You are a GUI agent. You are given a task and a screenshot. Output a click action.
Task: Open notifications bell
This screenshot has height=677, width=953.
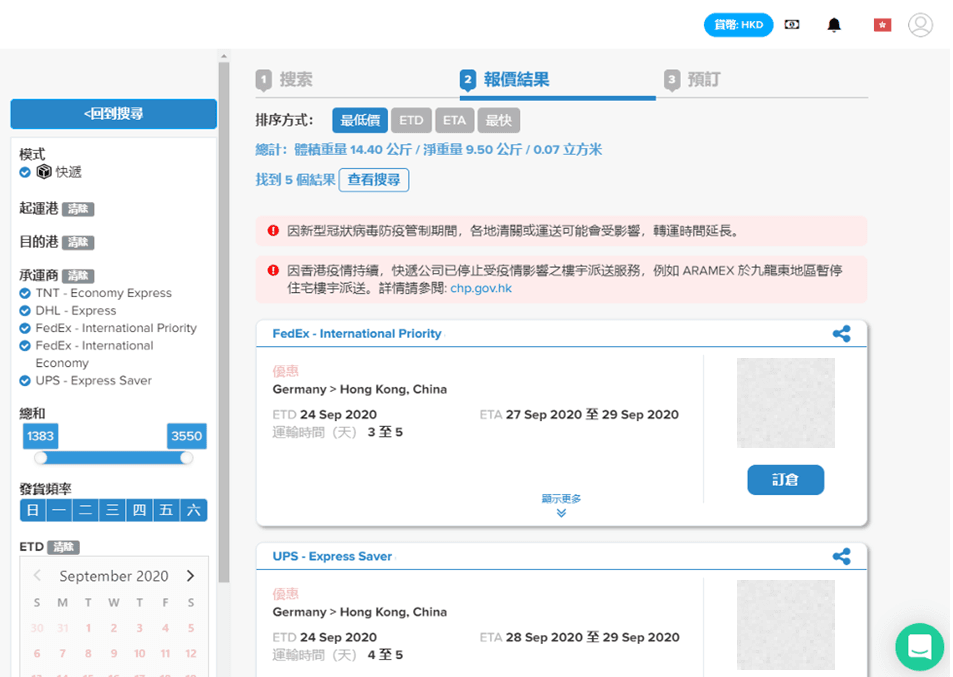click(x=834, y=25)
